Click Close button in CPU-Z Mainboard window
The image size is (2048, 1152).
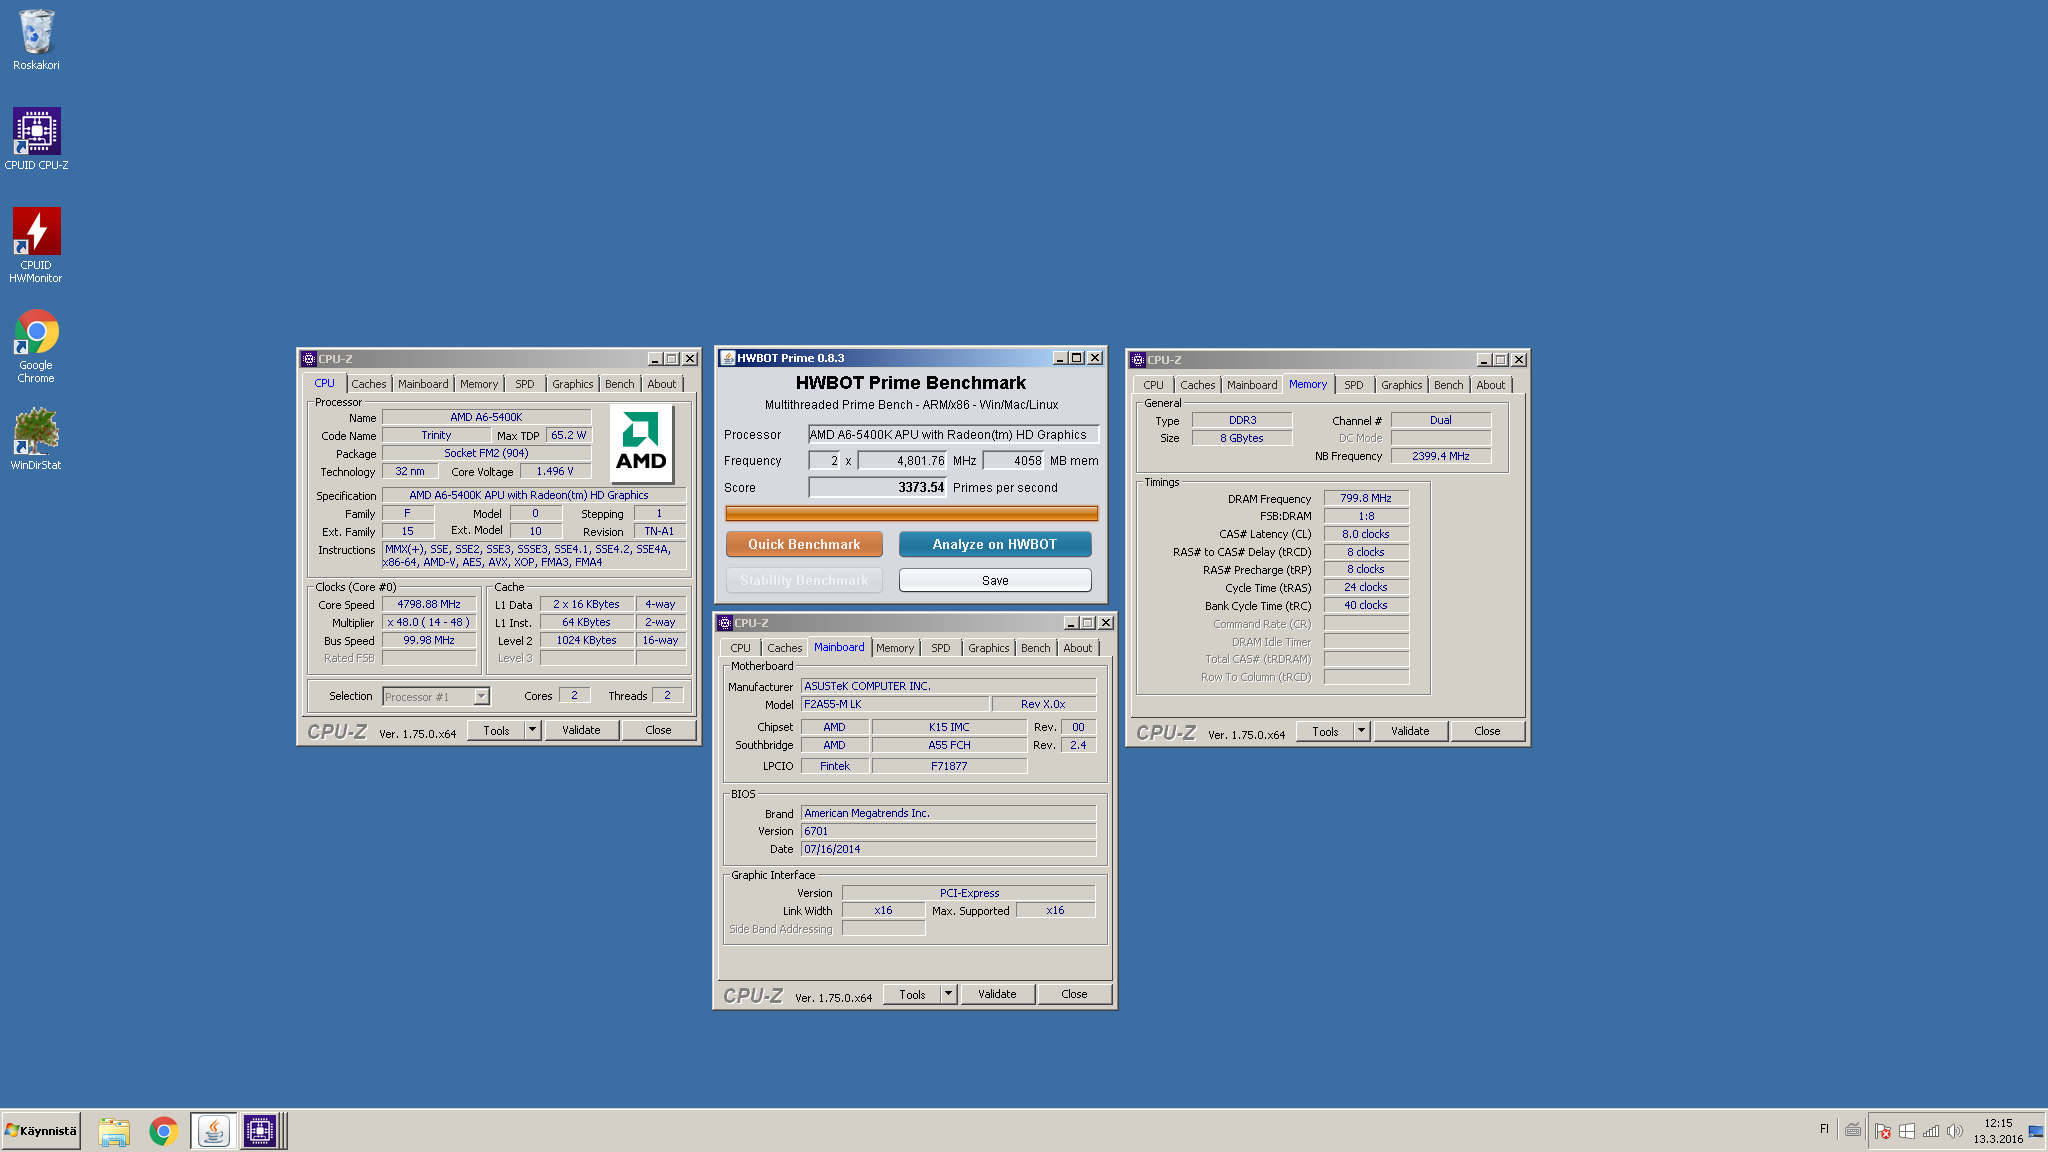tap(1074, 994)
